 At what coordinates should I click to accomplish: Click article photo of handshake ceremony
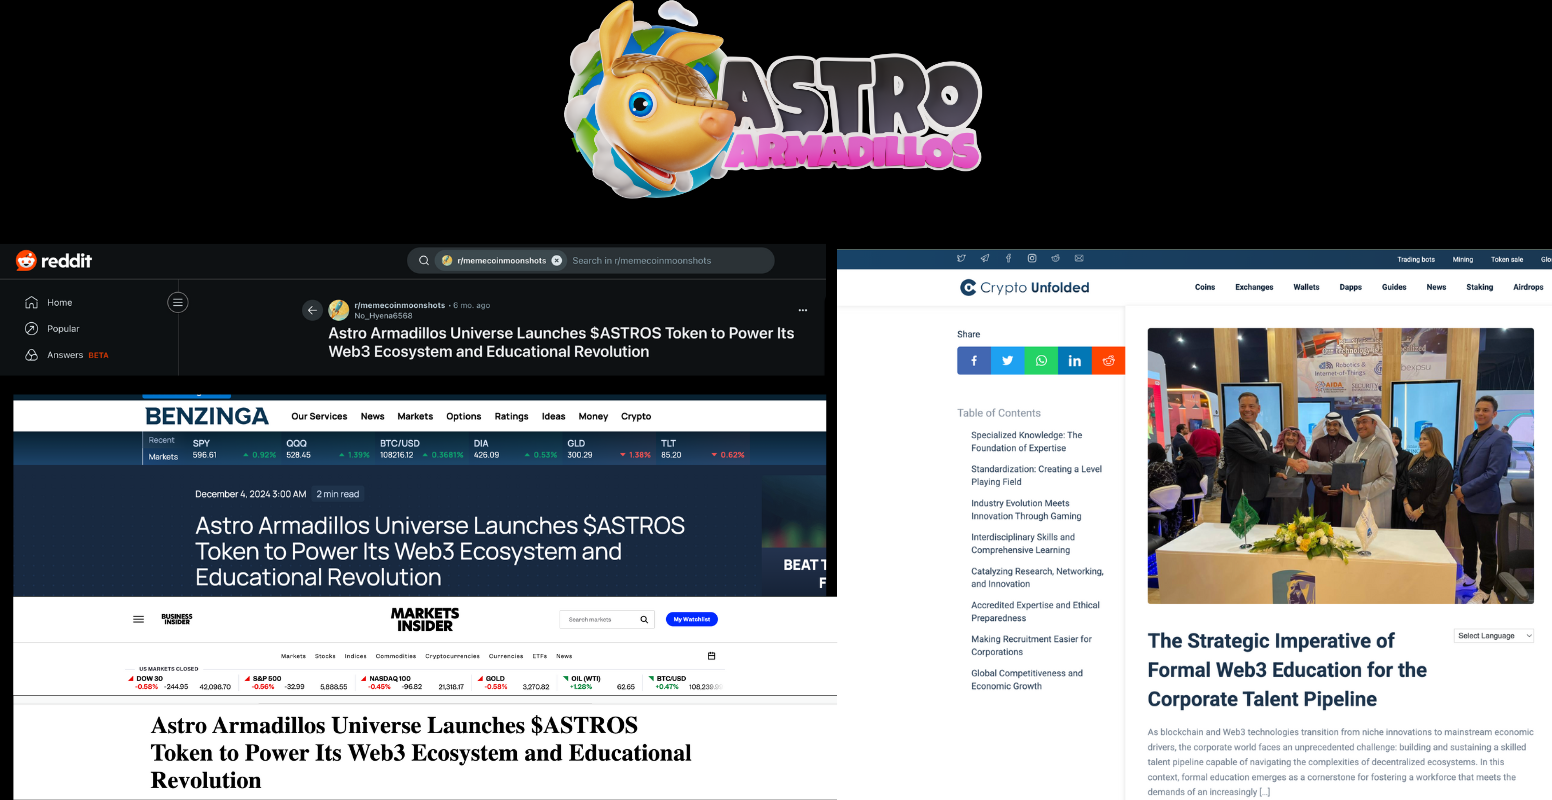[1340, 466]
